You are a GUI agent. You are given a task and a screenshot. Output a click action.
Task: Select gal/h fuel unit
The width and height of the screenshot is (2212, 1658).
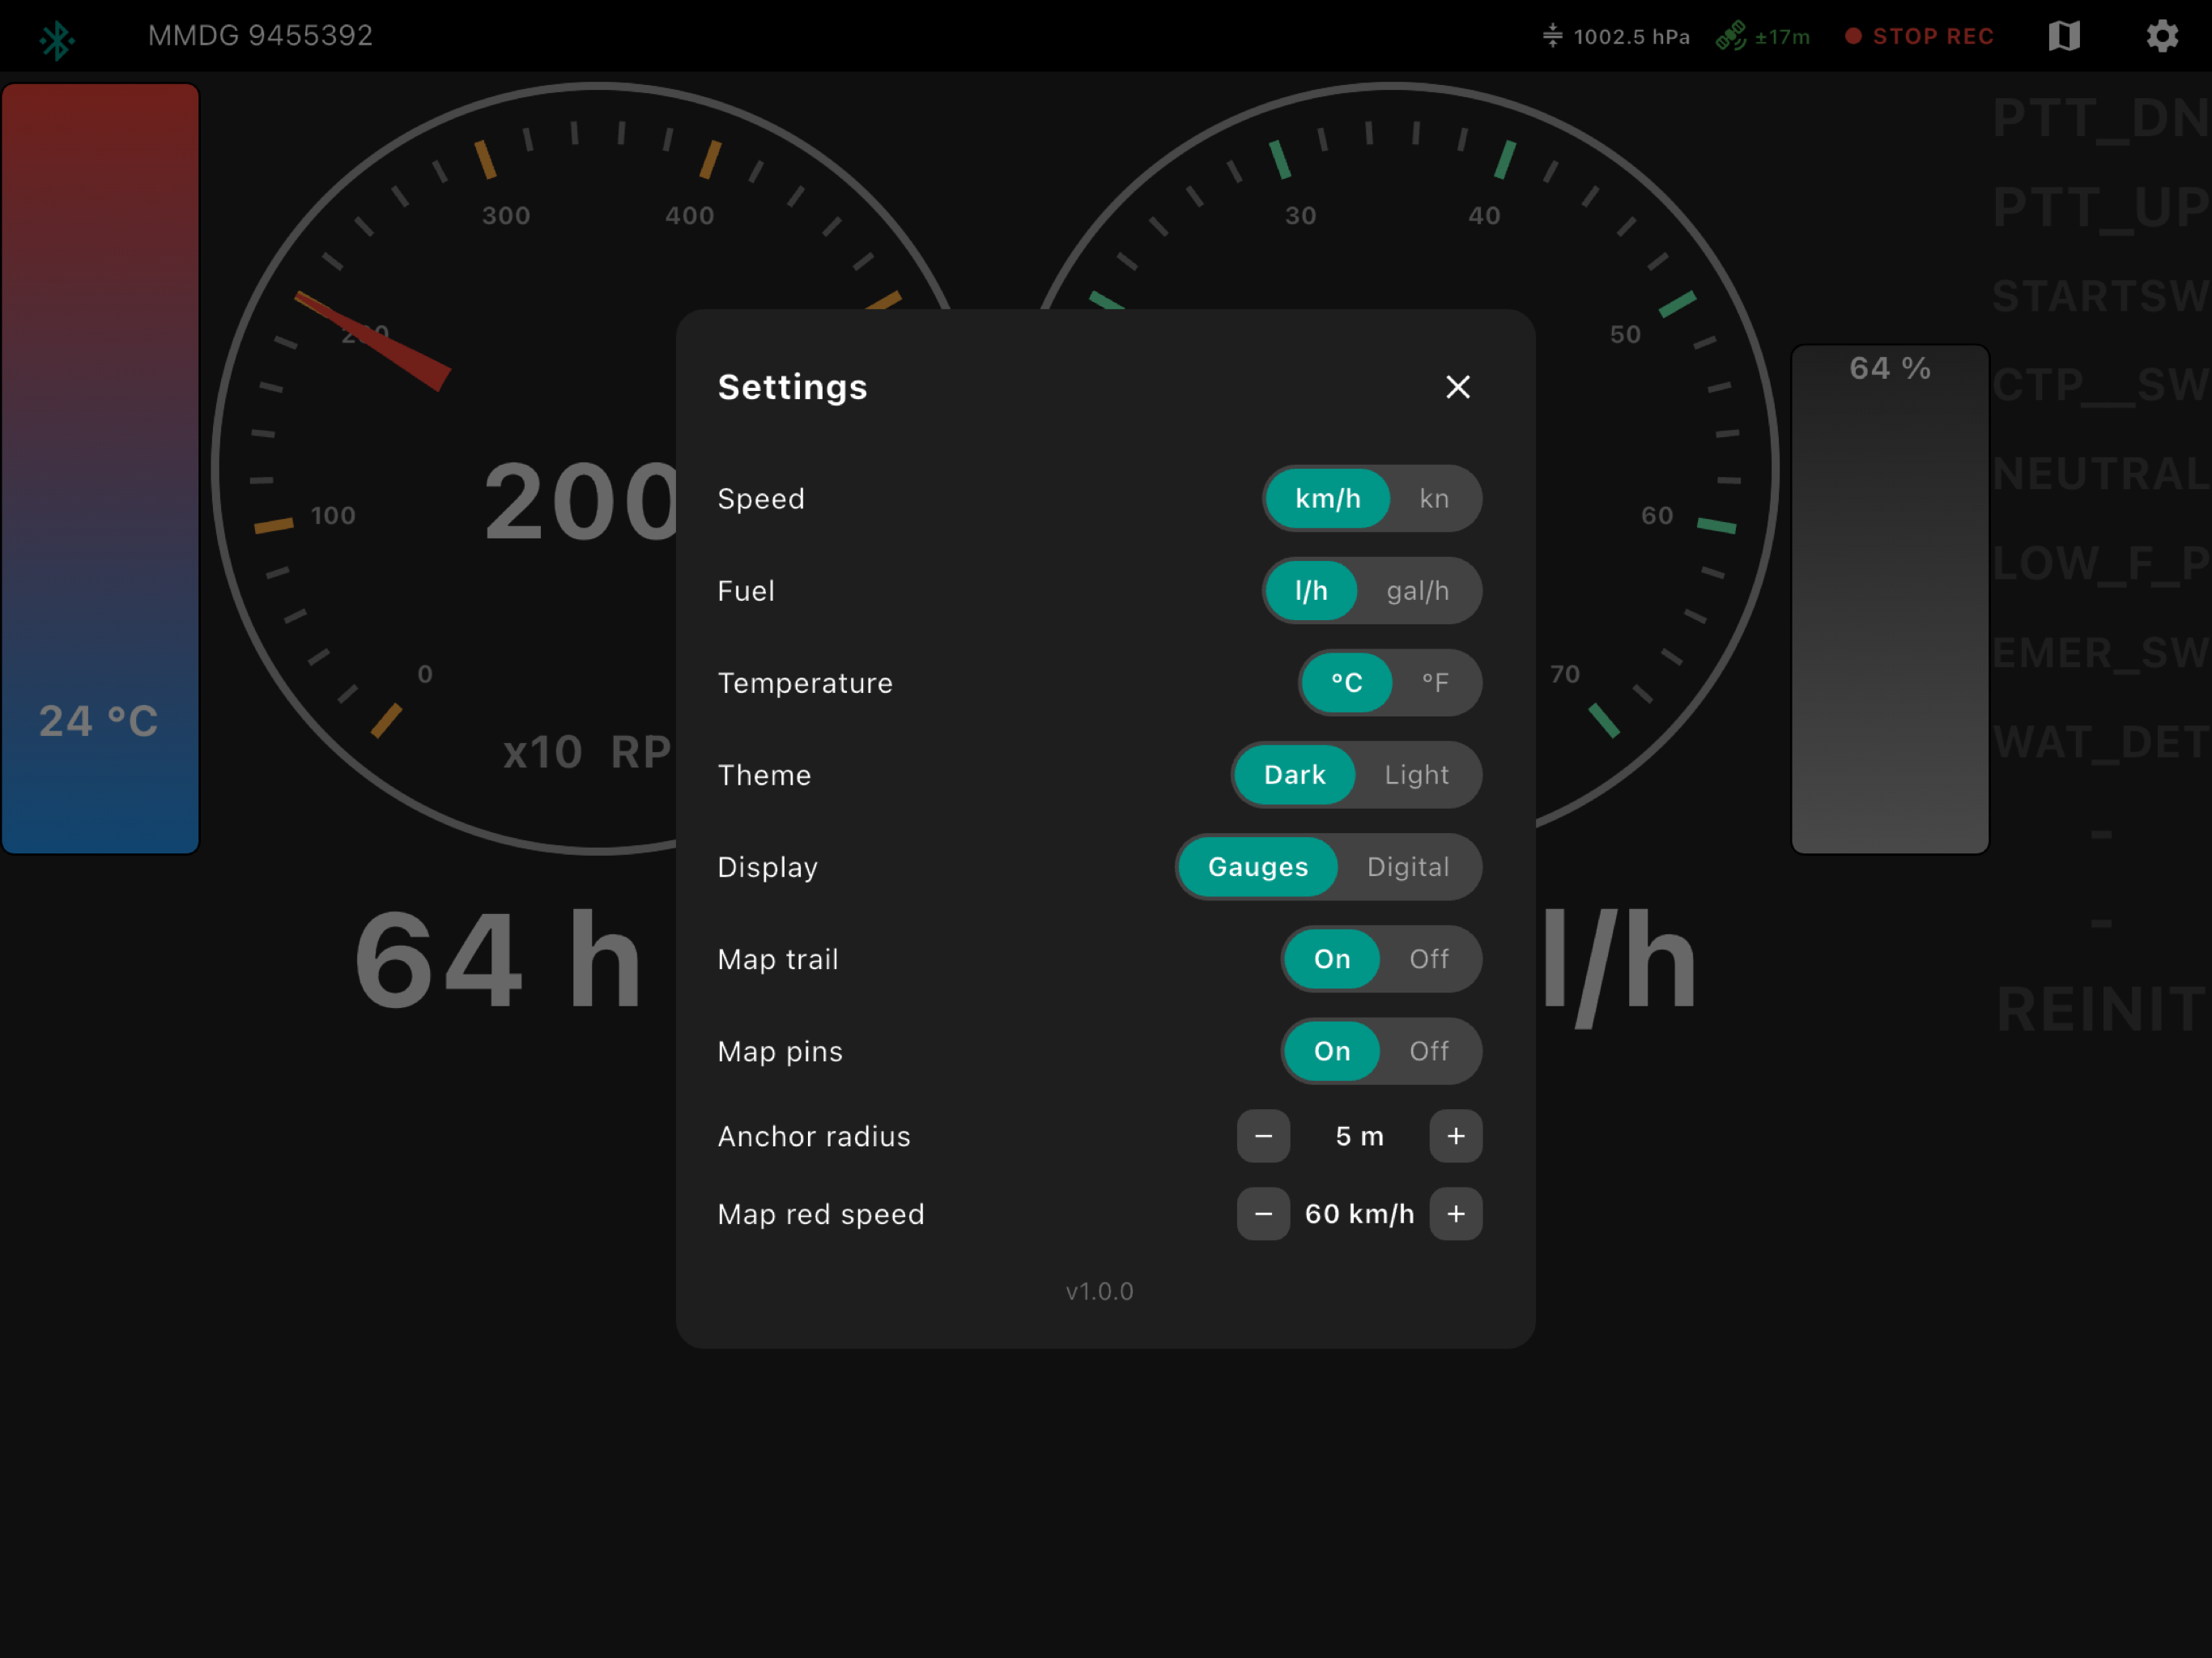pos(1417,591)
